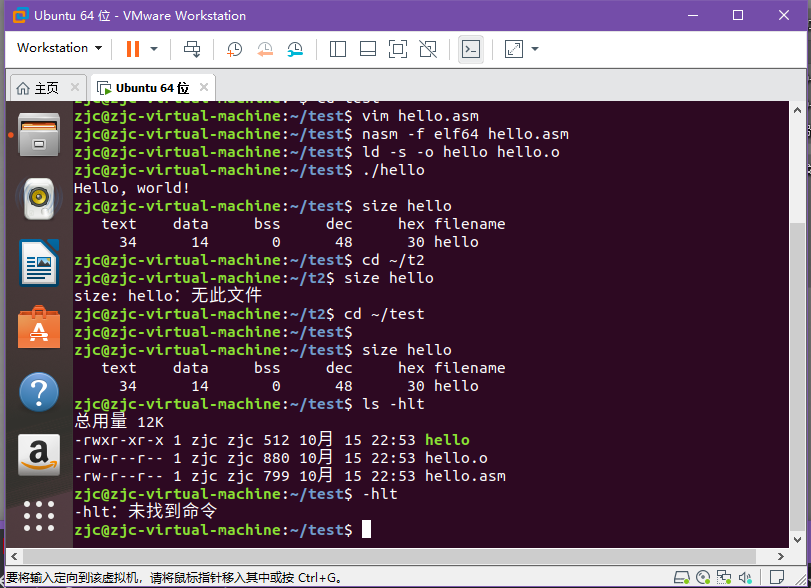
Task: Toggle the thumbnail bar view
Action: pyautogui.click(x=368, y=49)
